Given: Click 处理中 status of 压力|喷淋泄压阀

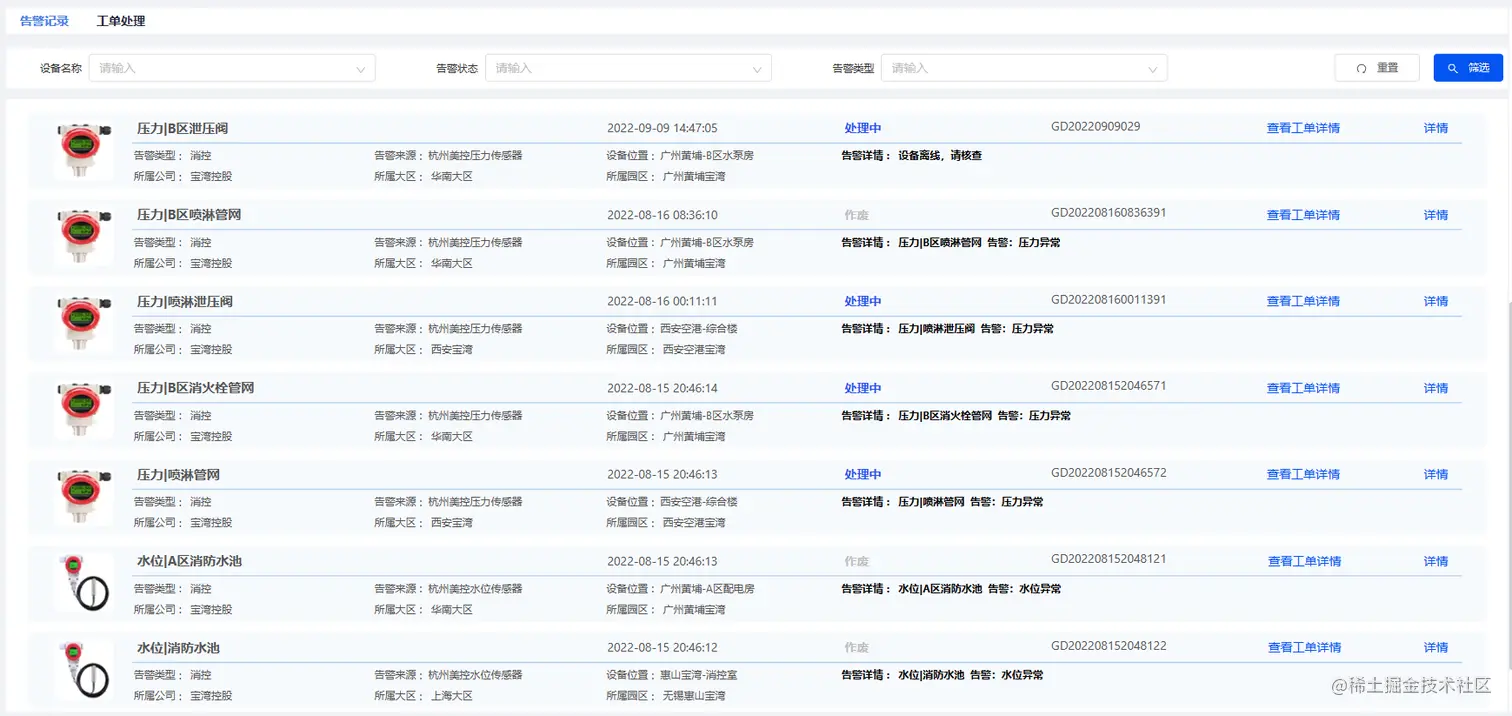Looking at the screenshot, I should coord(862,301).
